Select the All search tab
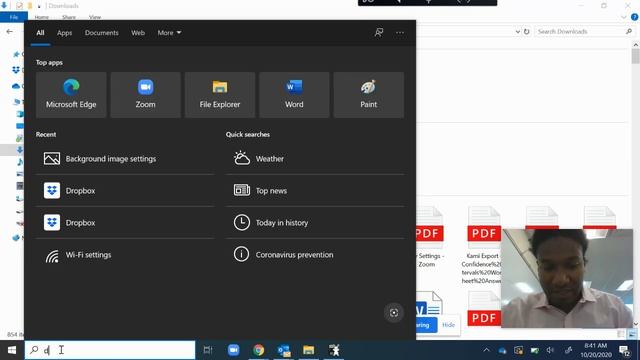The width and height of the screenshot is (640, 360). pos(40,33)
